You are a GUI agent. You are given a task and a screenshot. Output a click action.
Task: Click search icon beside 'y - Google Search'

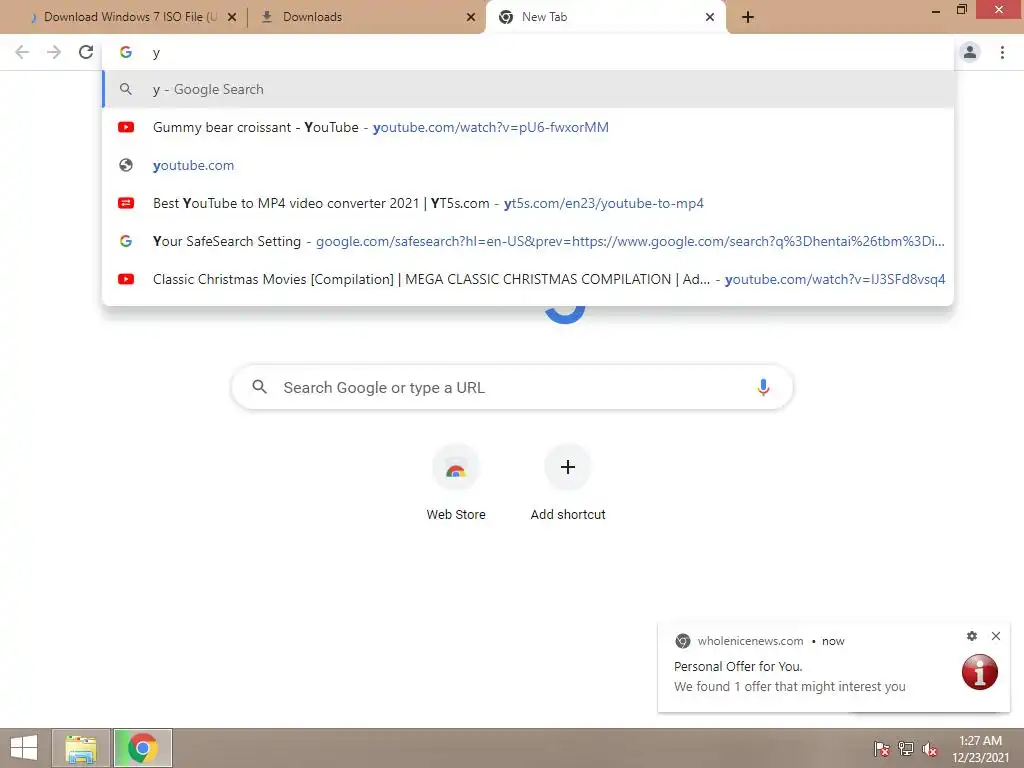click(126, 89)
